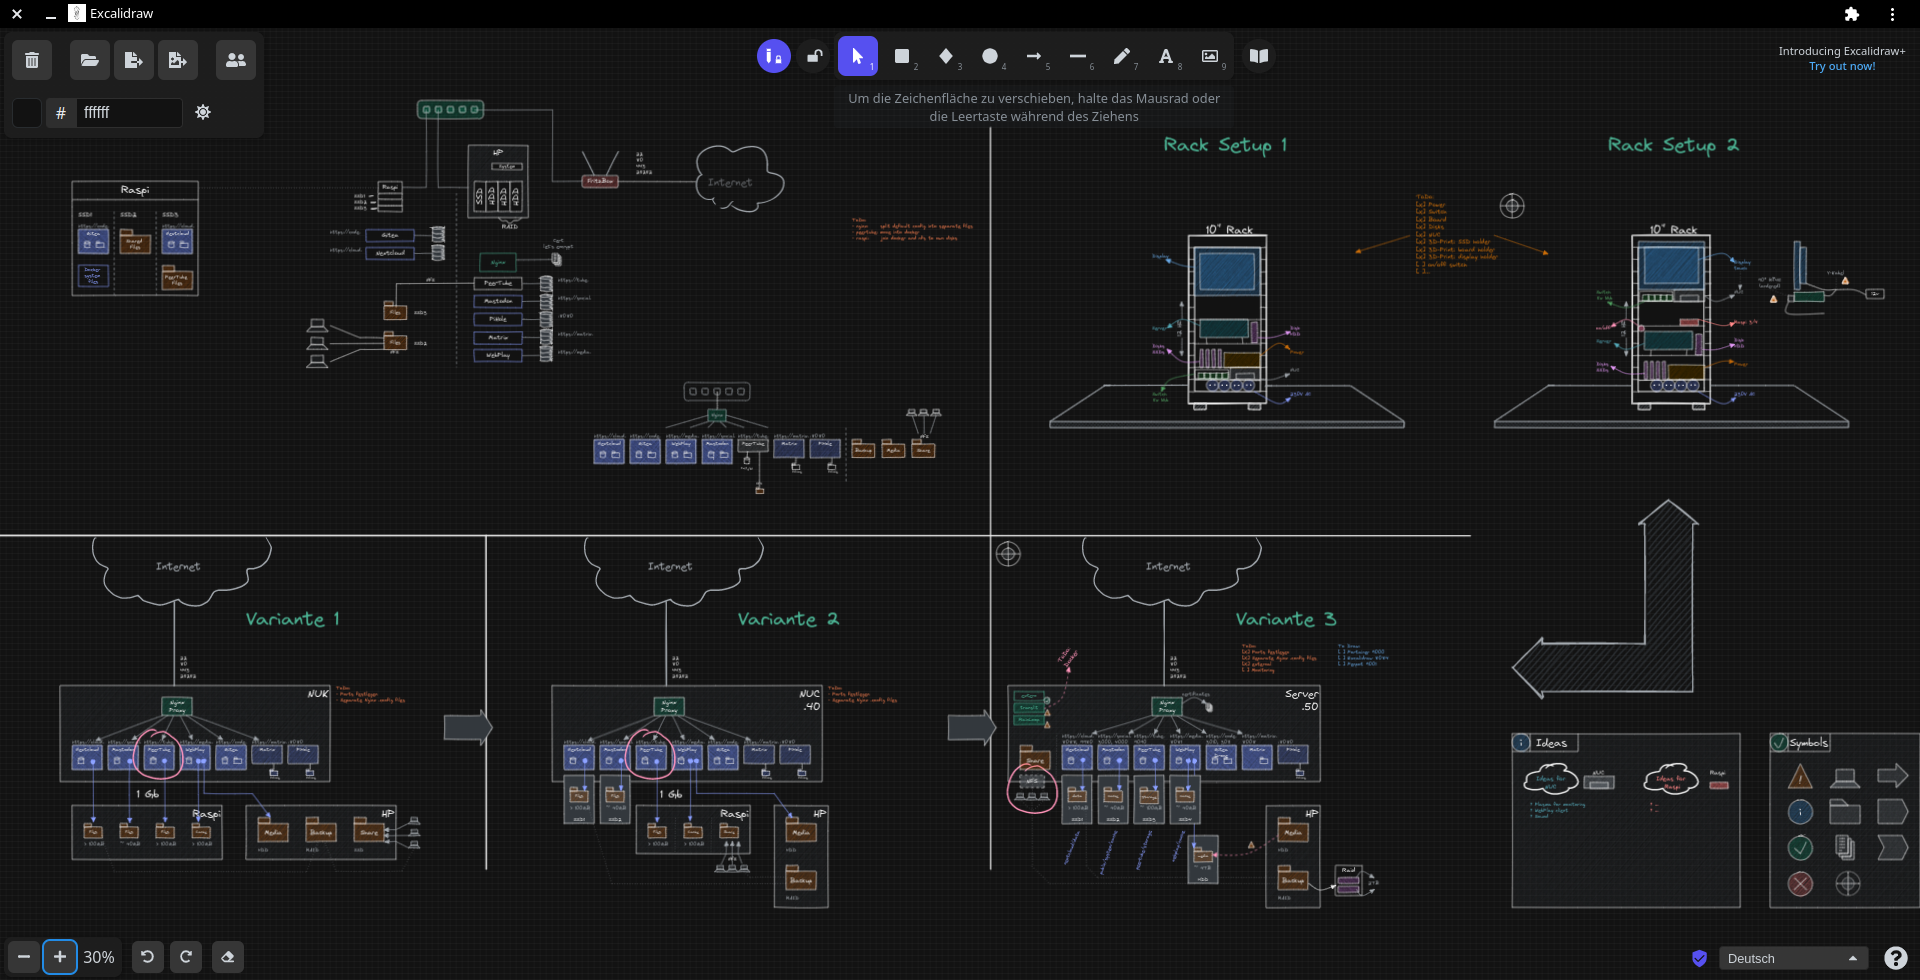Clear the canvas with the trash icon

31,60
